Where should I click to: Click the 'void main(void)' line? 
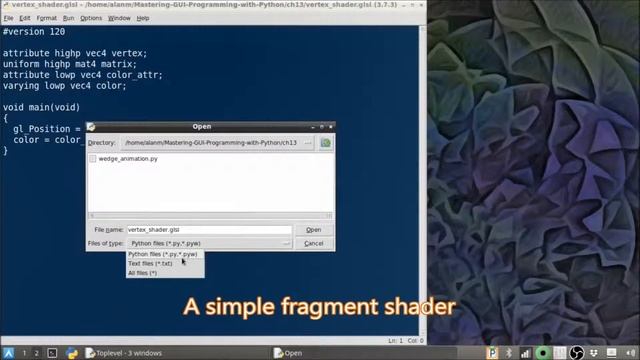pos(41,107)
